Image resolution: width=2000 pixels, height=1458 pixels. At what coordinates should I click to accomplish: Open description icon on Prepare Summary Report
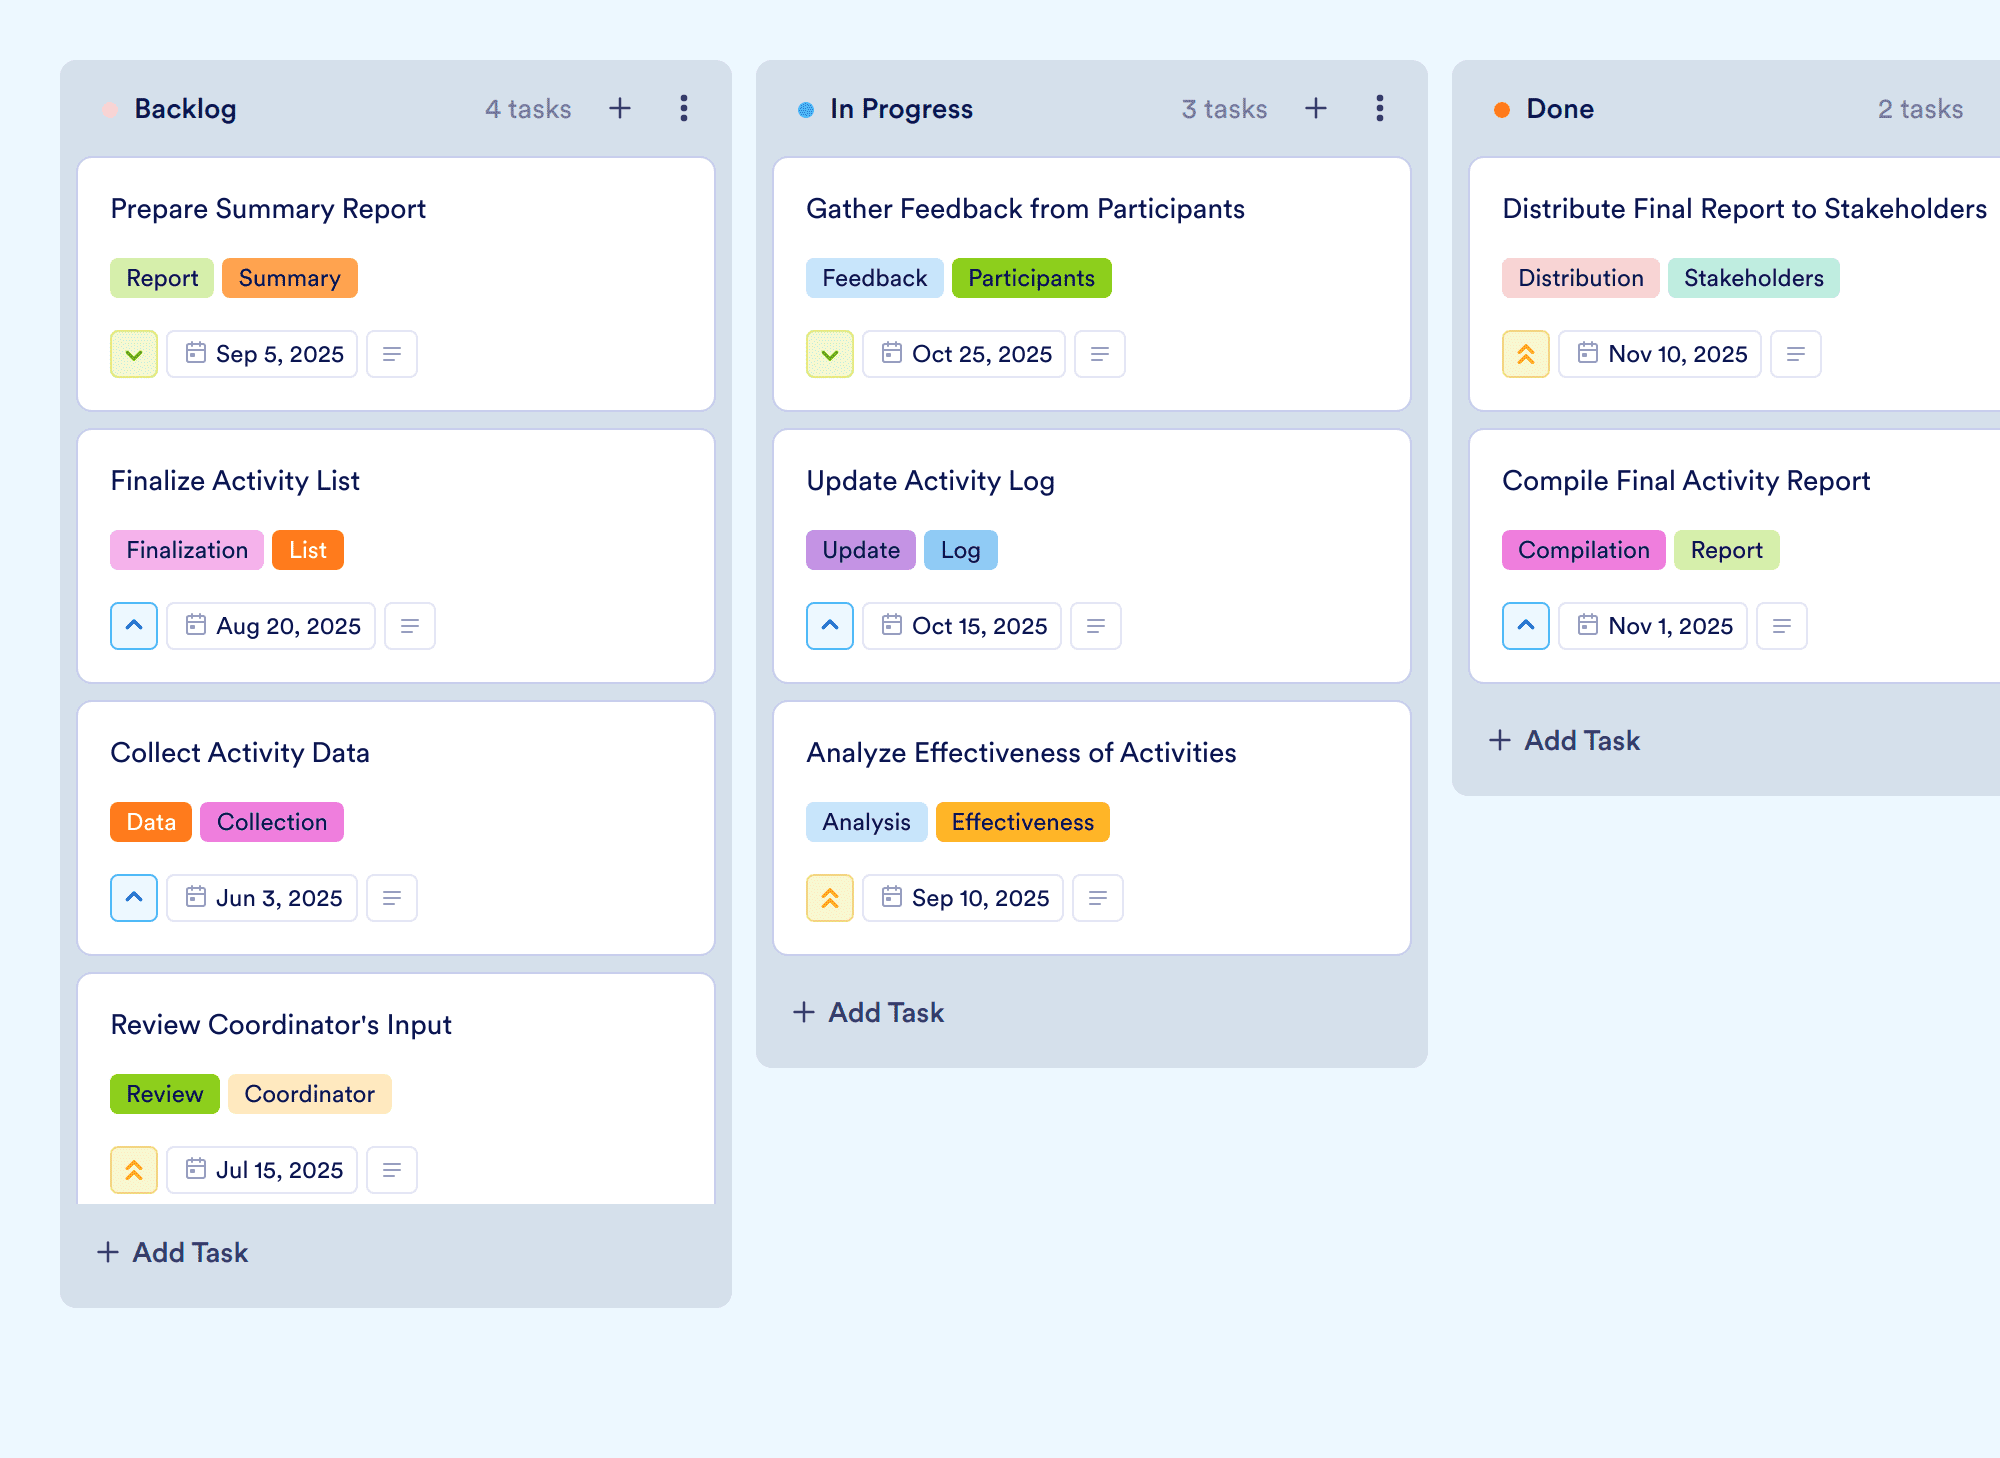pos(392,354)
